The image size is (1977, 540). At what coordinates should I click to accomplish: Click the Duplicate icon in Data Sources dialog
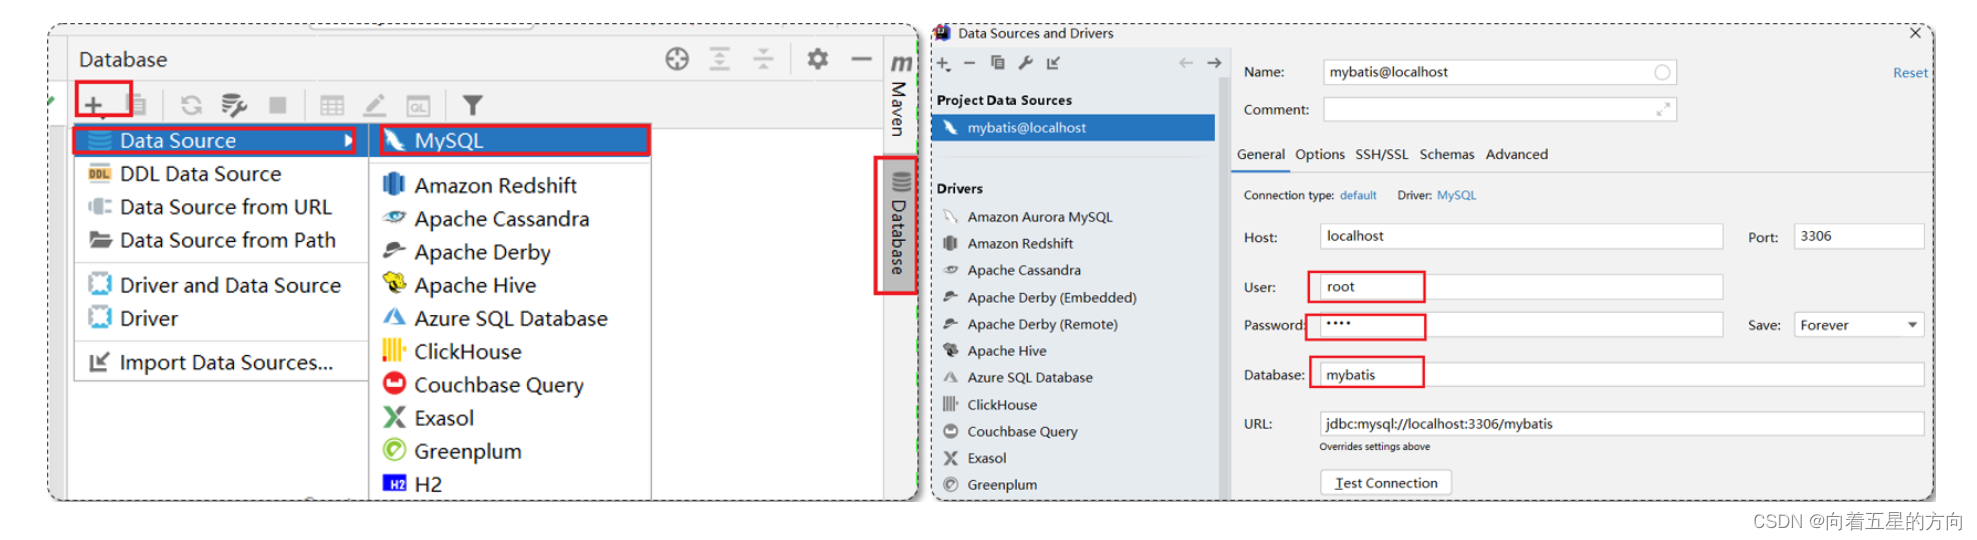[997, 63]
